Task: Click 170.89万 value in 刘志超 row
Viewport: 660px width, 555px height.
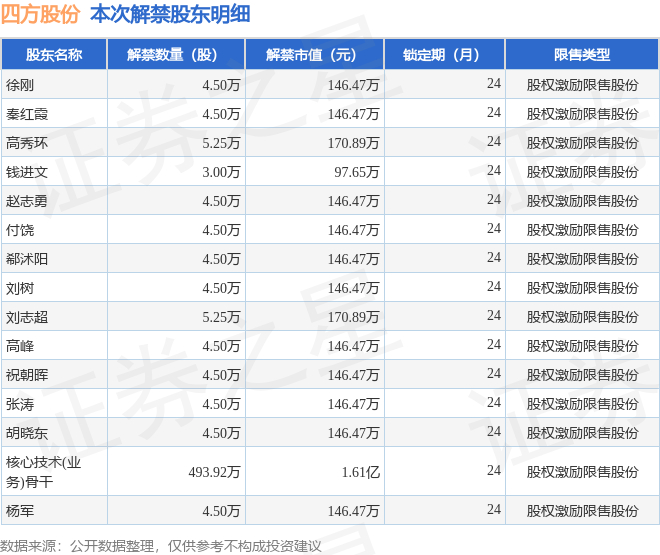Action: pyautogui.click(x=354, y=317)
